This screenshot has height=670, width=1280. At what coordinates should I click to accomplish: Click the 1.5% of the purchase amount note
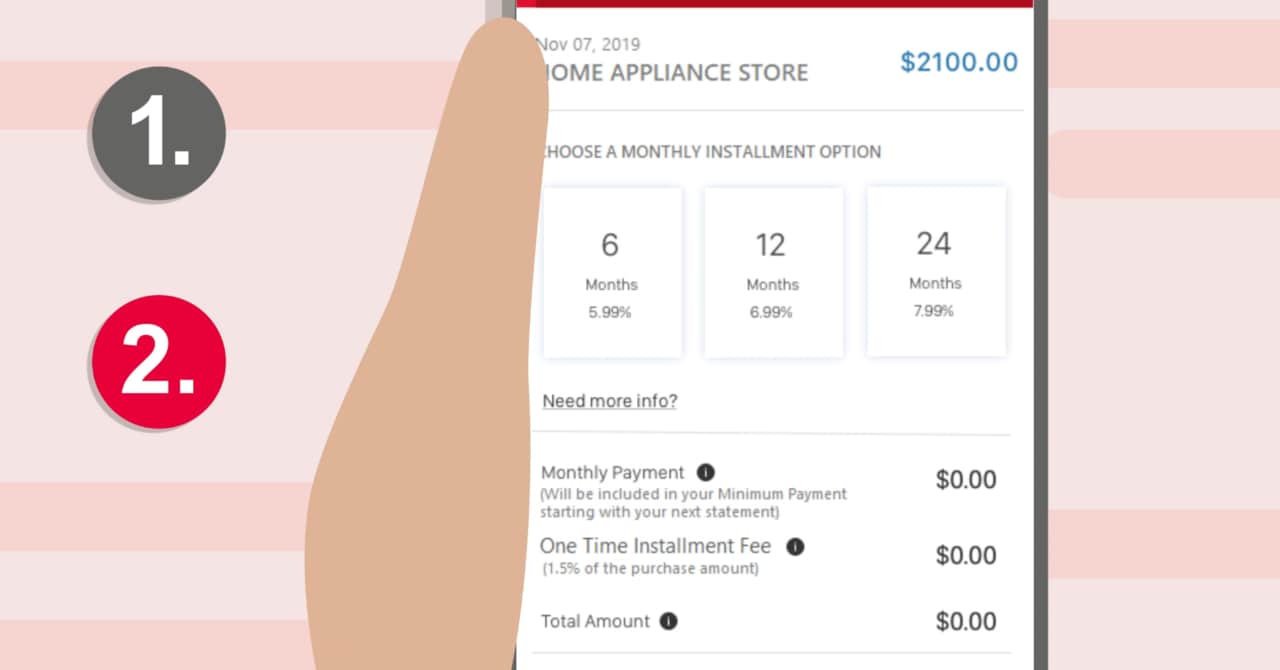(650, 569)
